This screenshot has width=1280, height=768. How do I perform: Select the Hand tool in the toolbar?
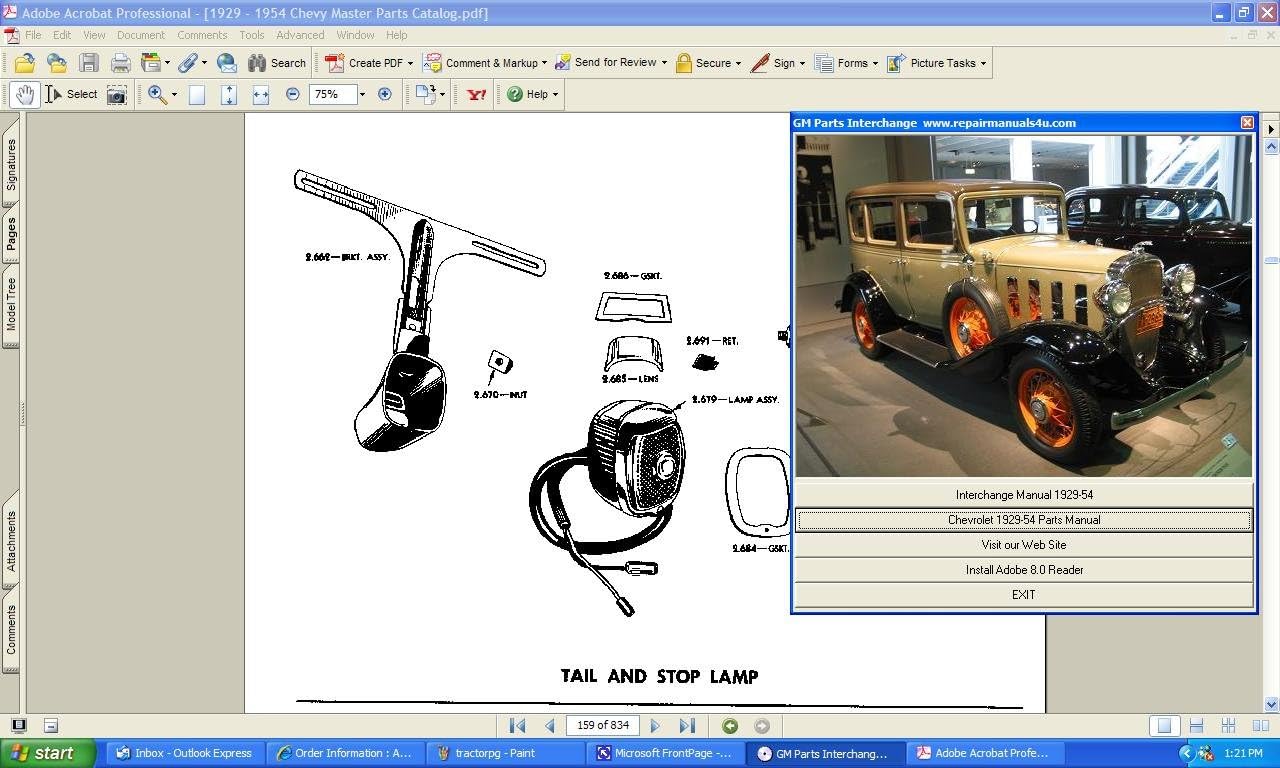coord(24,94)
